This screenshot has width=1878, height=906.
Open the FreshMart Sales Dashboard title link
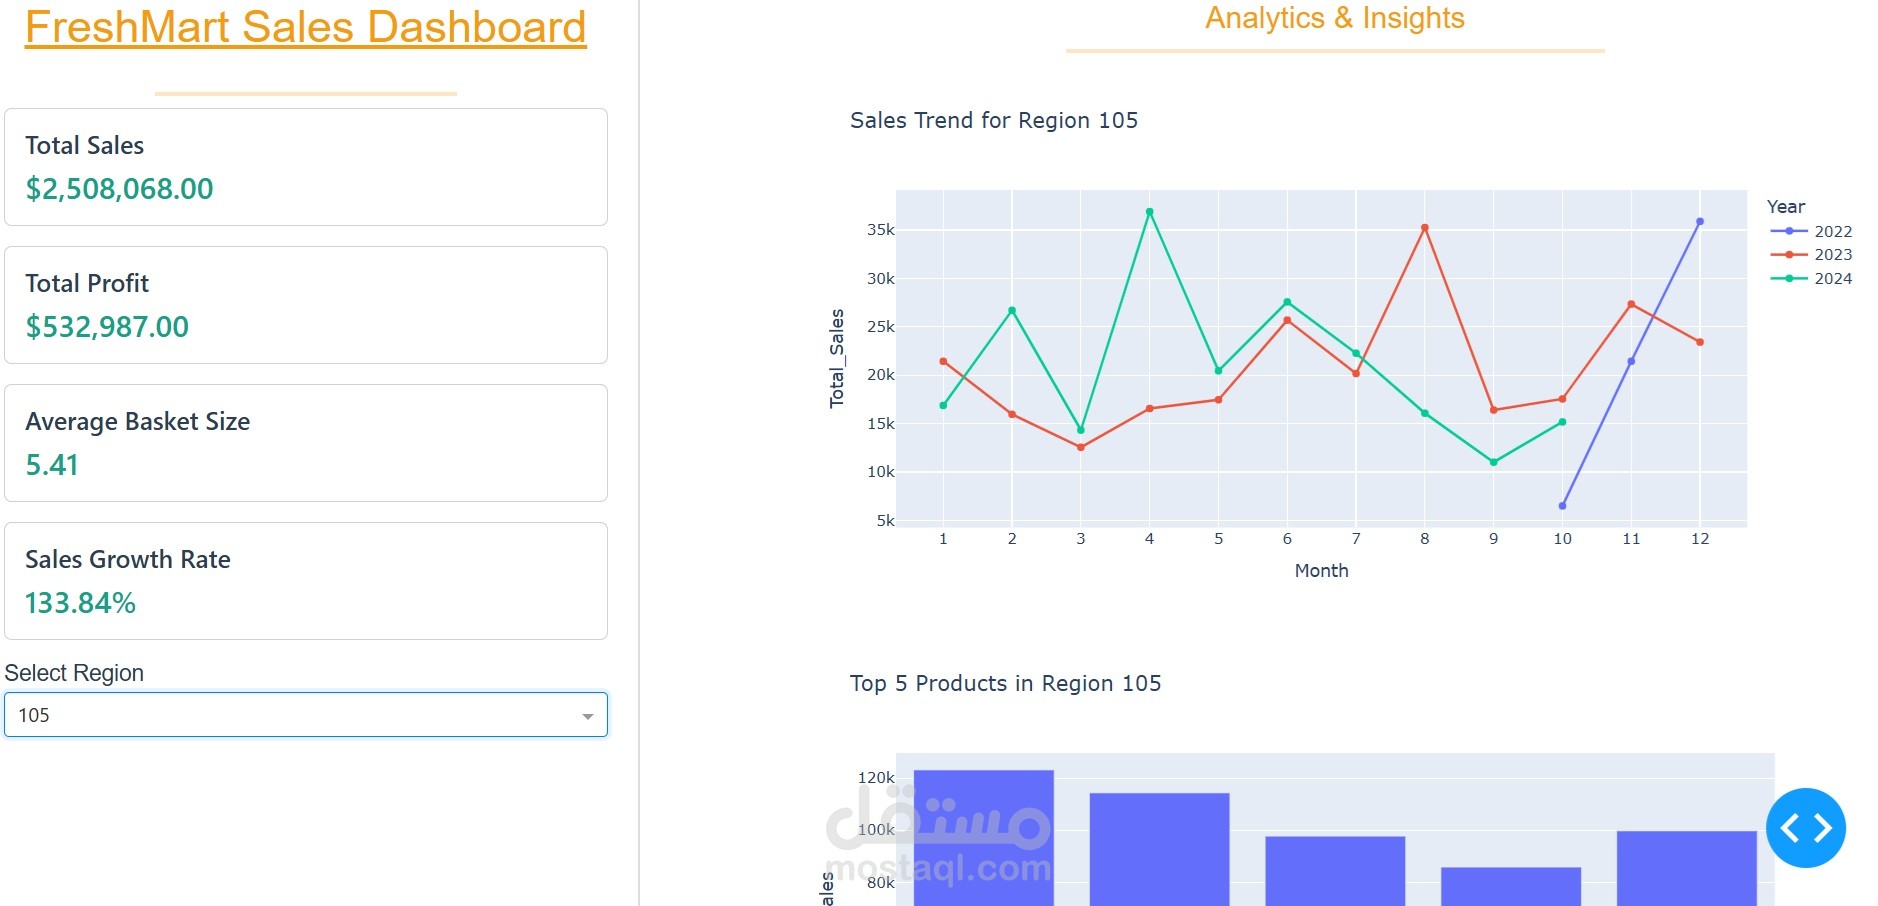tap(306, 27)
